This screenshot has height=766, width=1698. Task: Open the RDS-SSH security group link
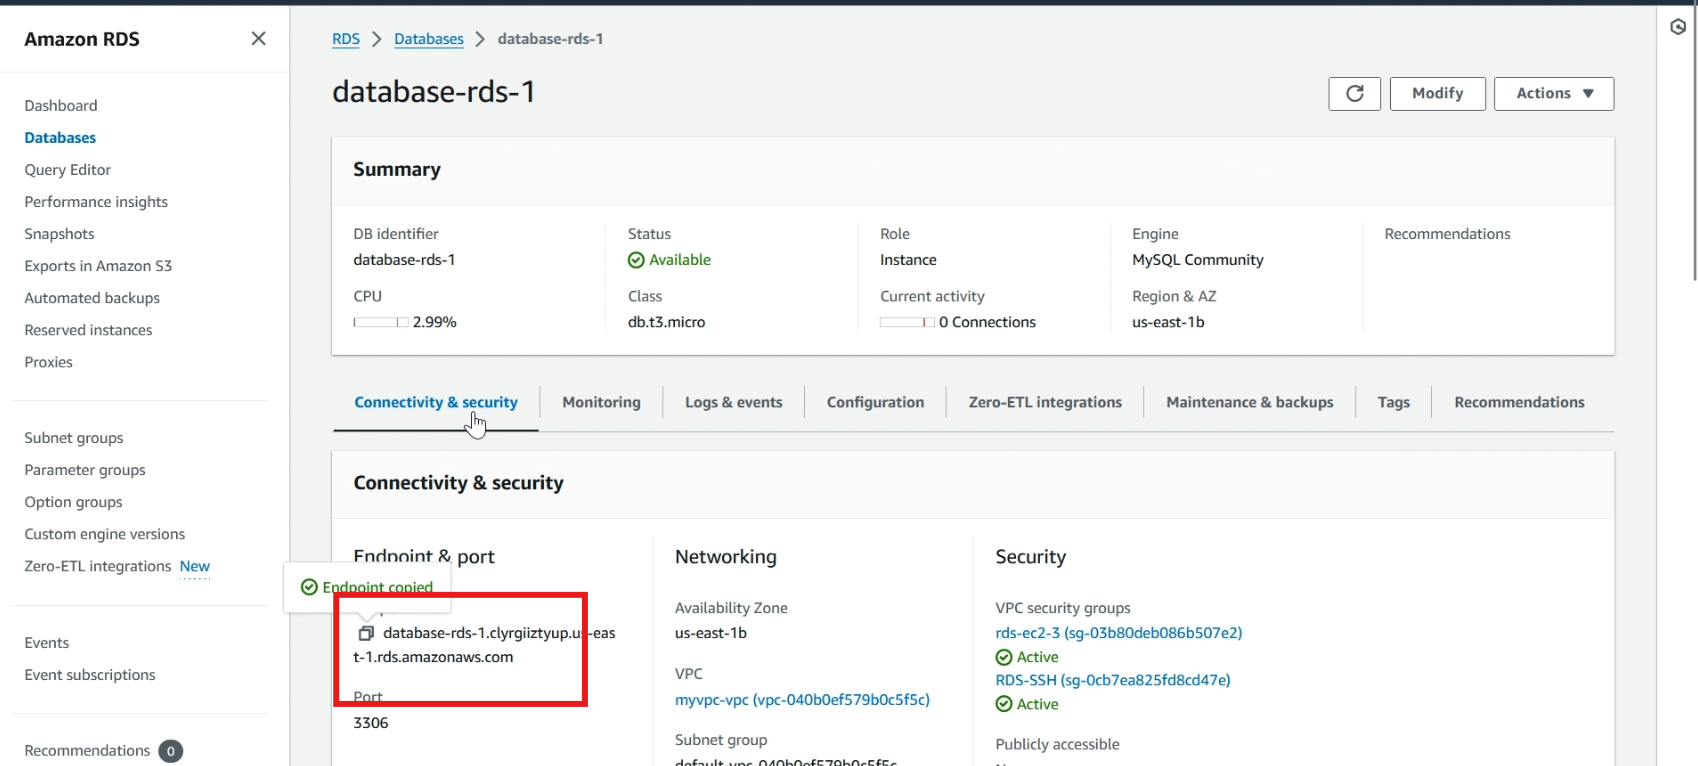(x=1112, y=679)
